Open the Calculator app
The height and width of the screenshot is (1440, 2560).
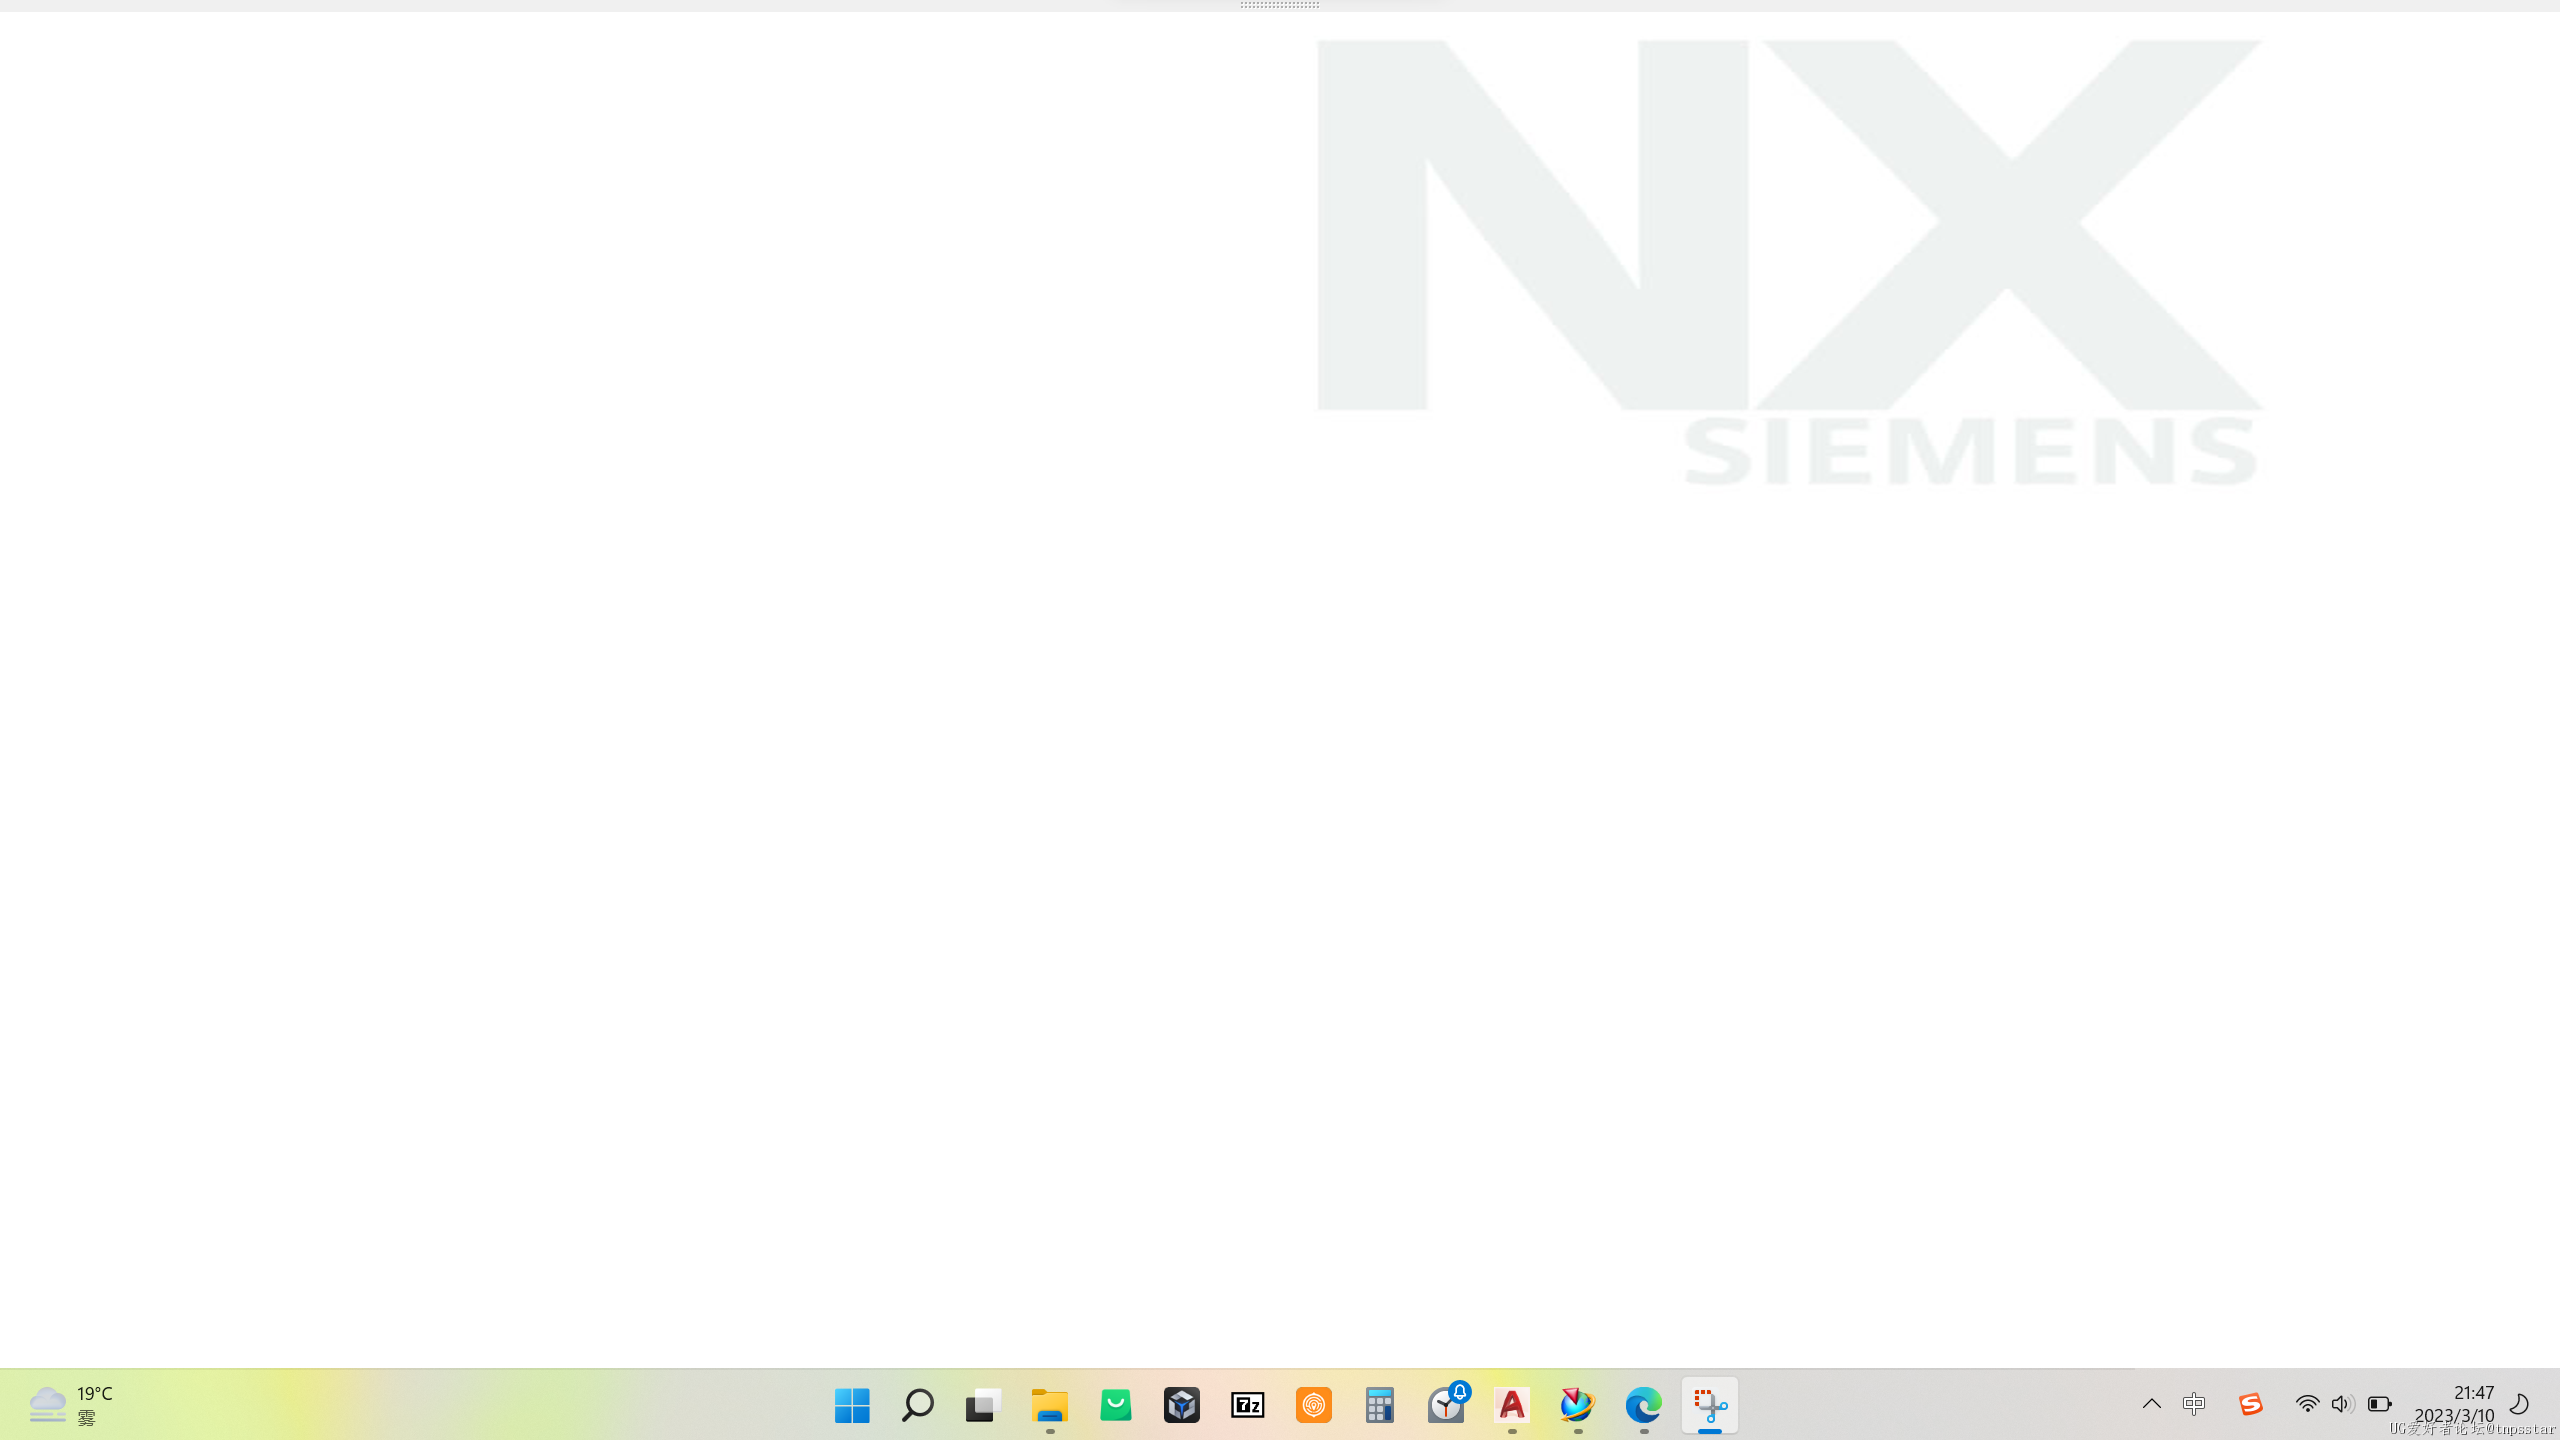click(x=1380, y=1405)
